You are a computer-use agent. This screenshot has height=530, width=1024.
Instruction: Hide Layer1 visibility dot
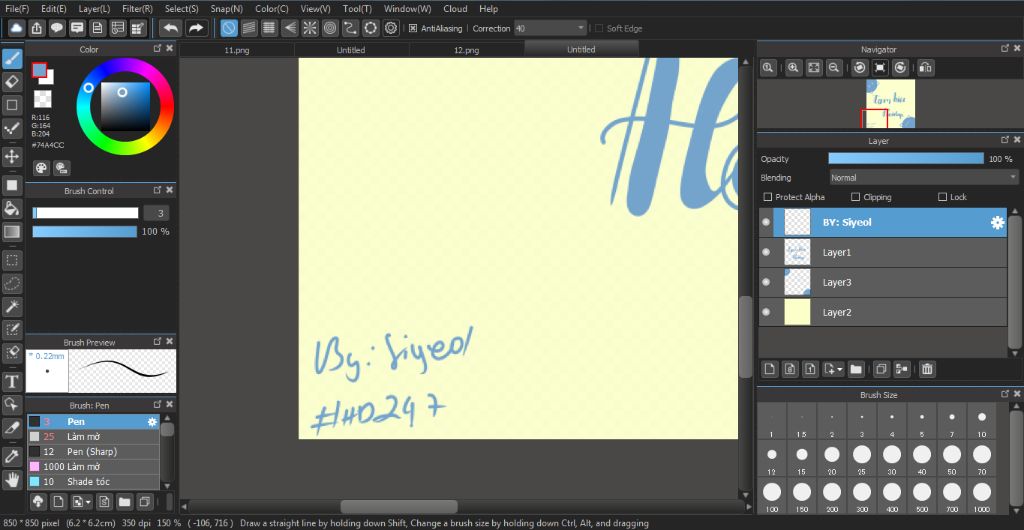click(x=766, y=252)
